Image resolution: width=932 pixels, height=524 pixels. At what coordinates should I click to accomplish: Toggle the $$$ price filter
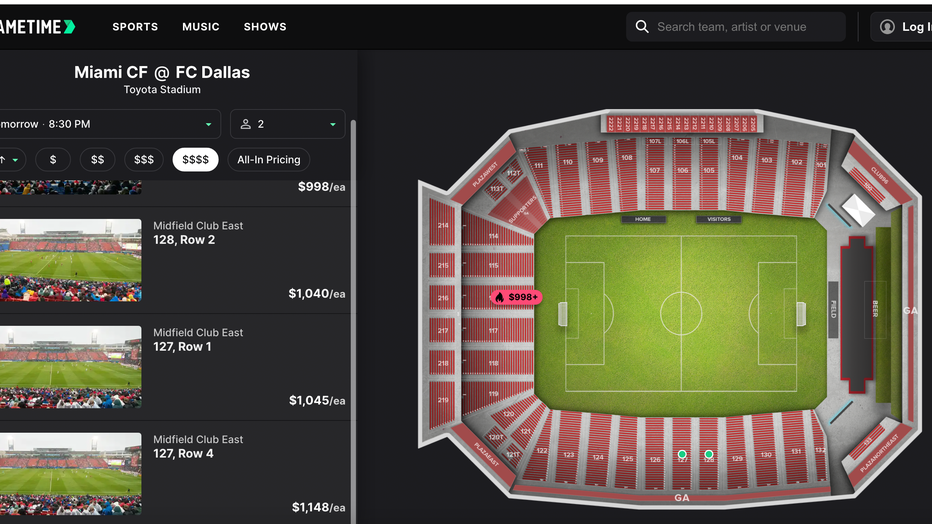(144, 159)
